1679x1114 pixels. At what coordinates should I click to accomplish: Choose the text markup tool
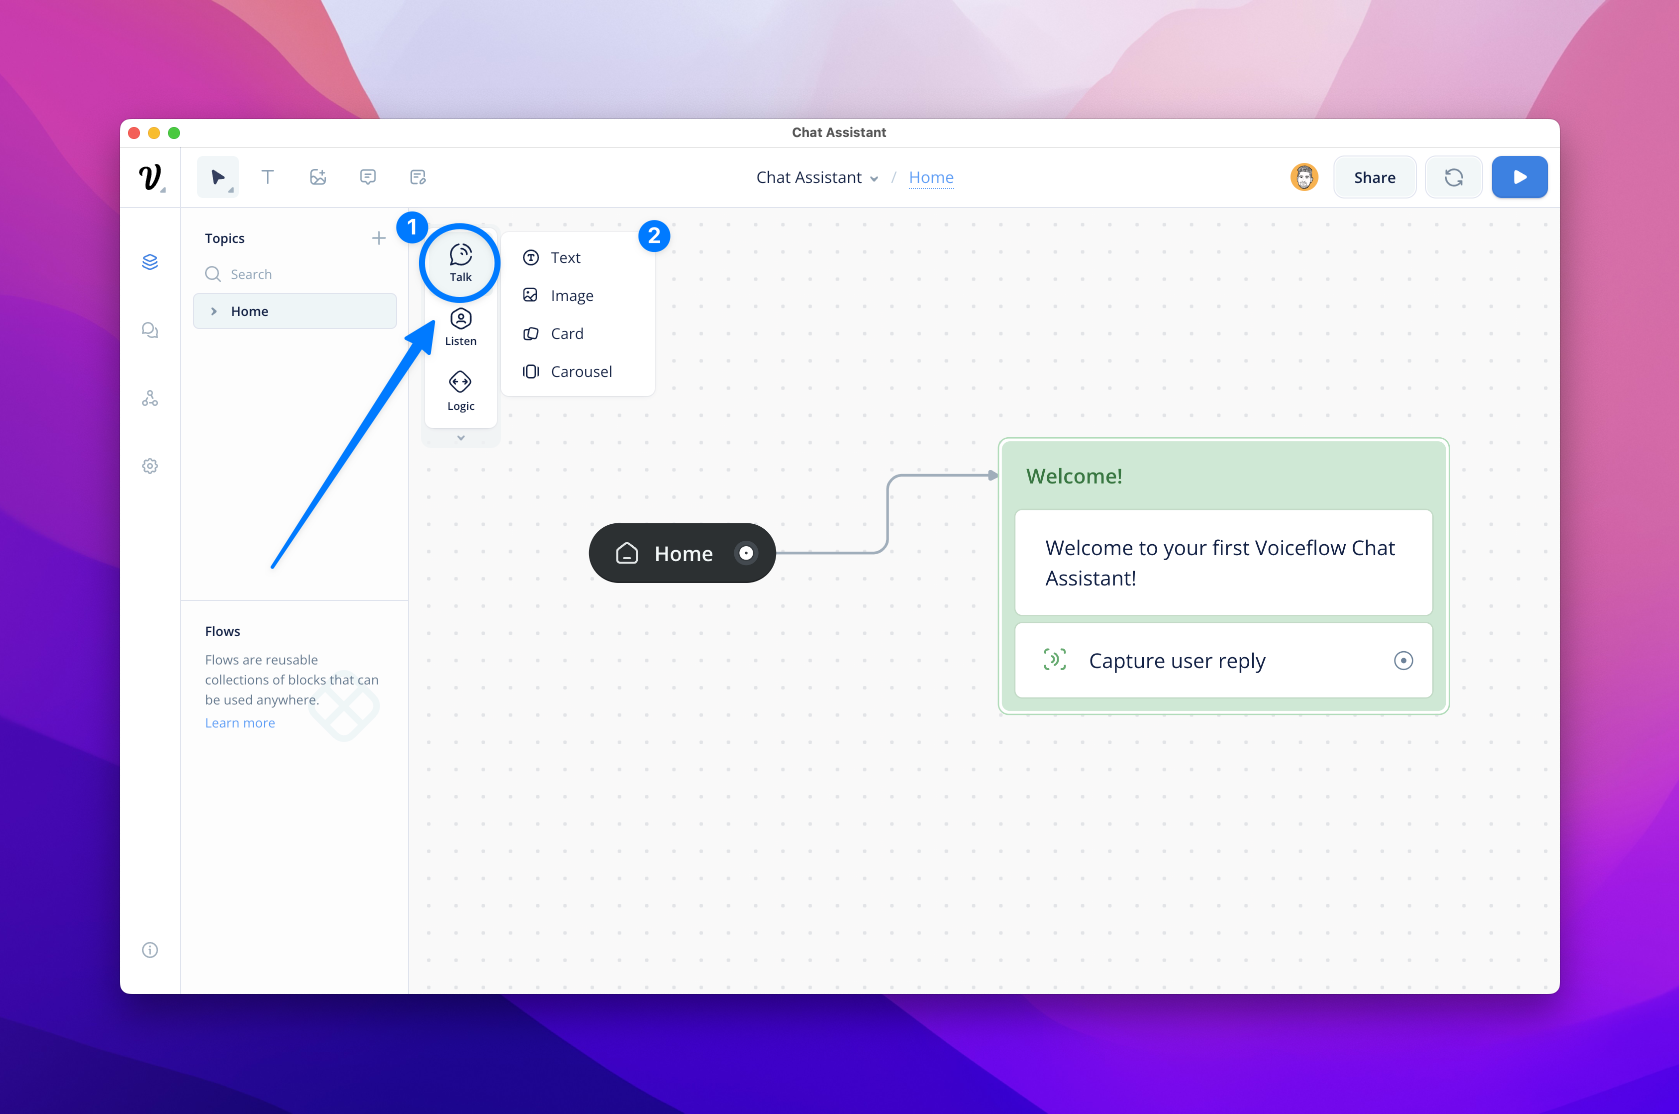[268, 177]
